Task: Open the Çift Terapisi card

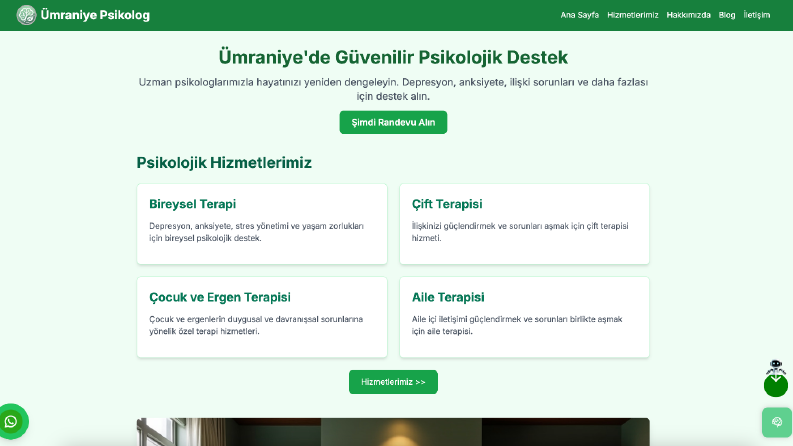Action: point(524,224)
